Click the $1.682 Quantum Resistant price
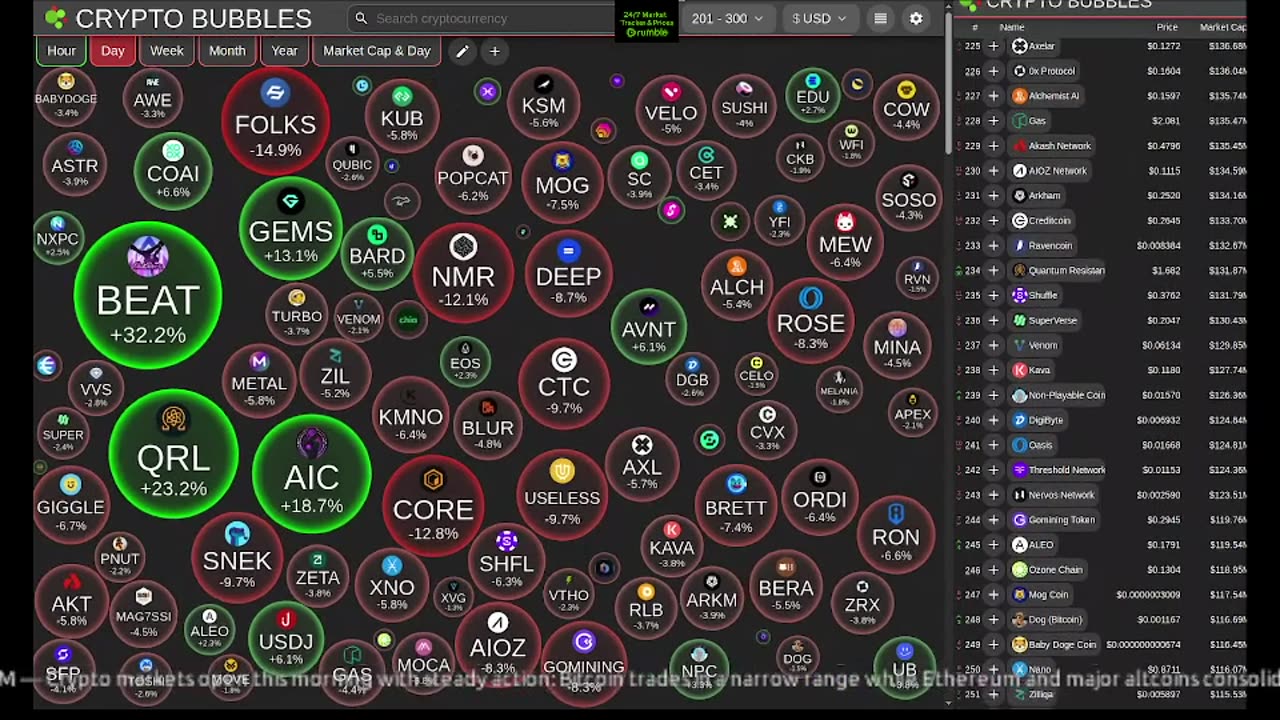The width and height of the screenshot is (1280, 720). 1166,270
